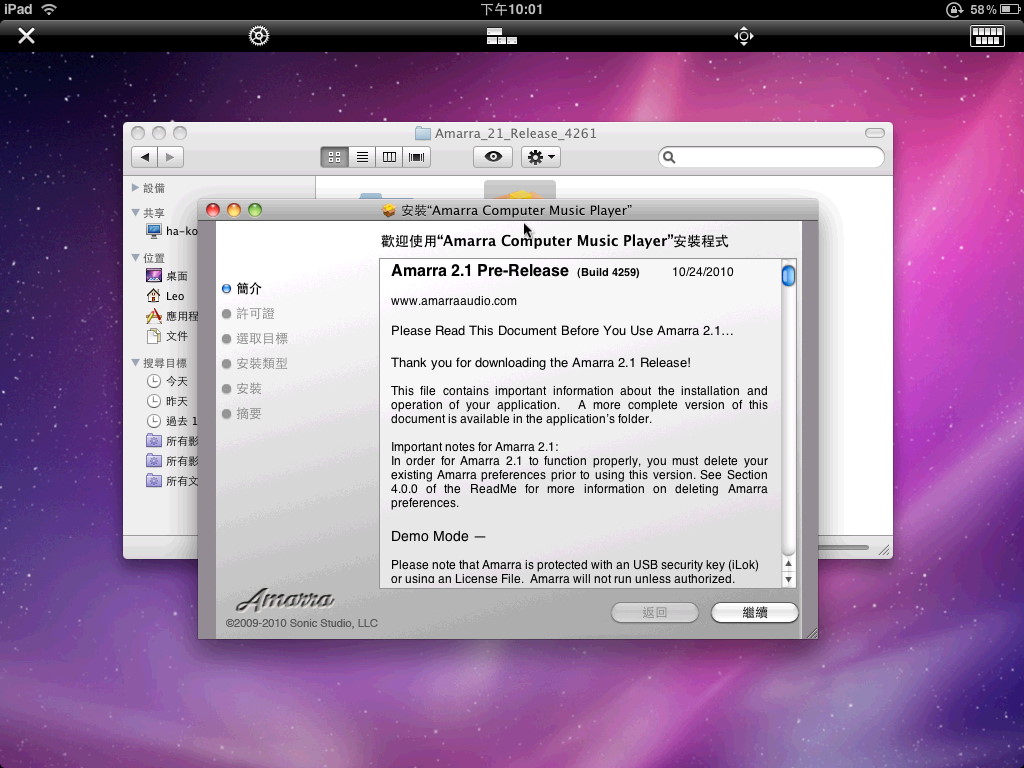Select the 簡介 installer step
The width and height of the screenshot is (1024, 768).
pos(242,289)
